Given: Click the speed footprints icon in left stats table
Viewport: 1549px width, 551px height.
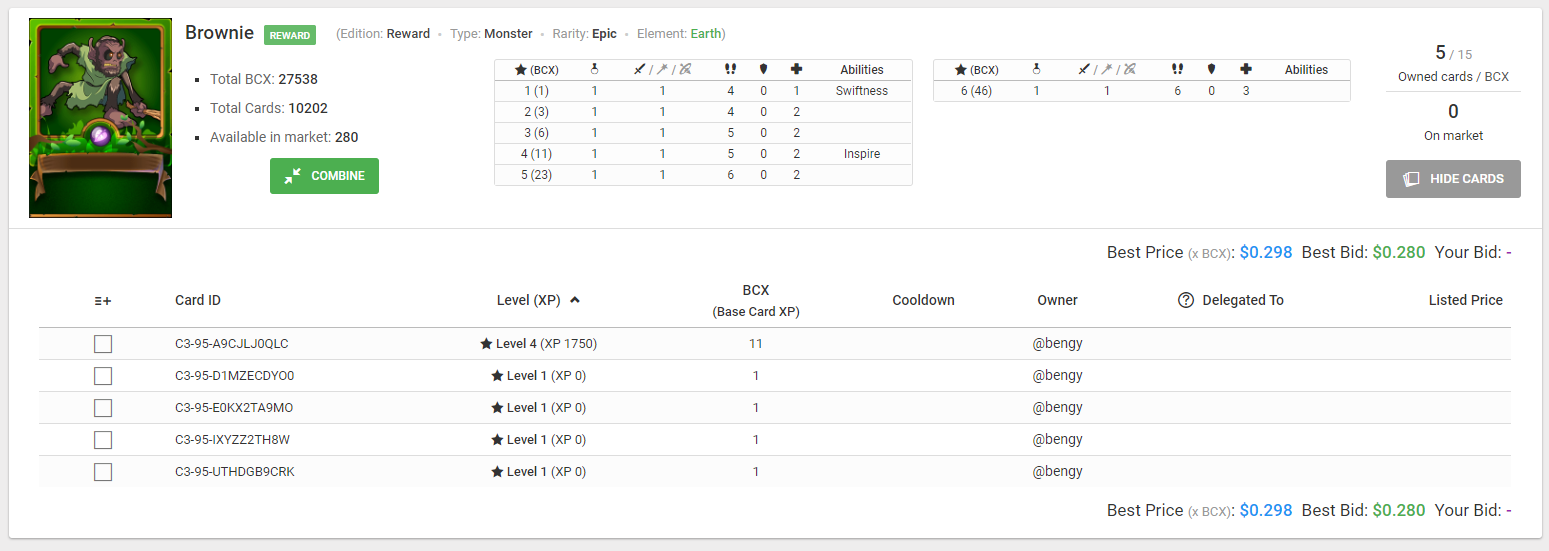Looking at the screenshot, I should tap(731, 70).
